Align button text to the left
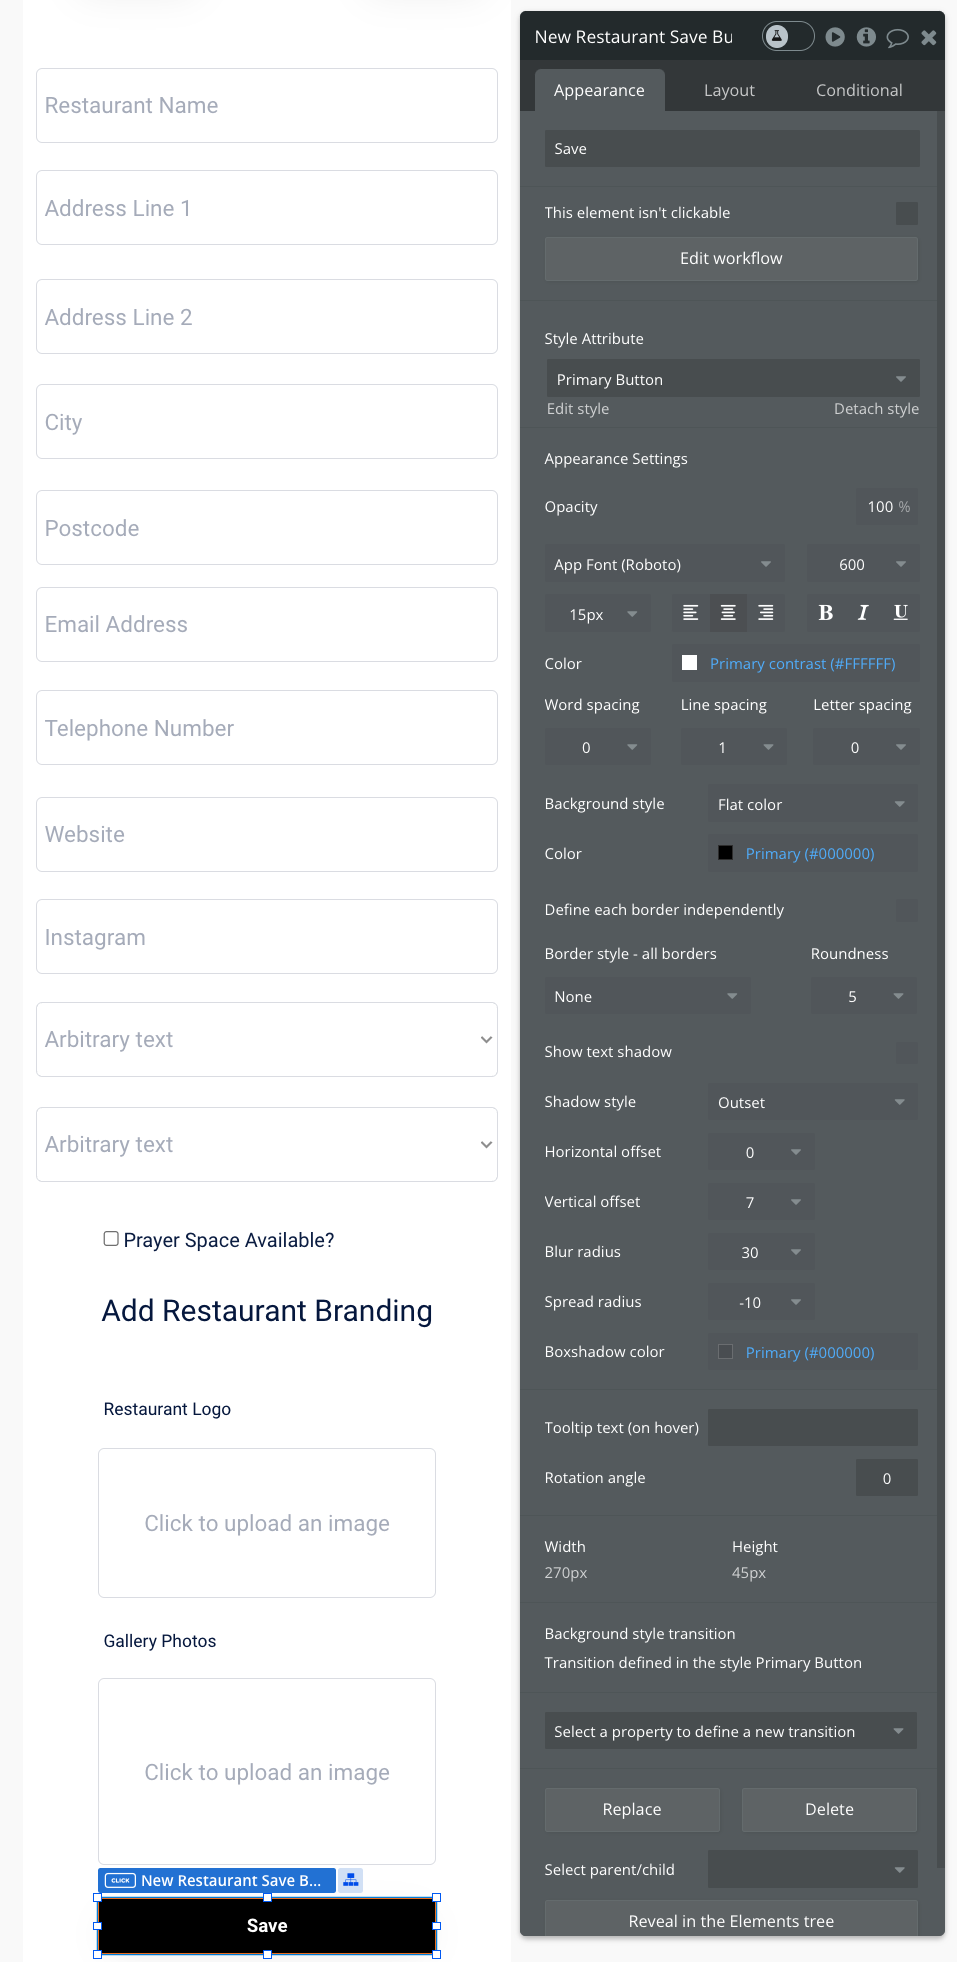The image size is (957, 1962). tap(690, 613)
